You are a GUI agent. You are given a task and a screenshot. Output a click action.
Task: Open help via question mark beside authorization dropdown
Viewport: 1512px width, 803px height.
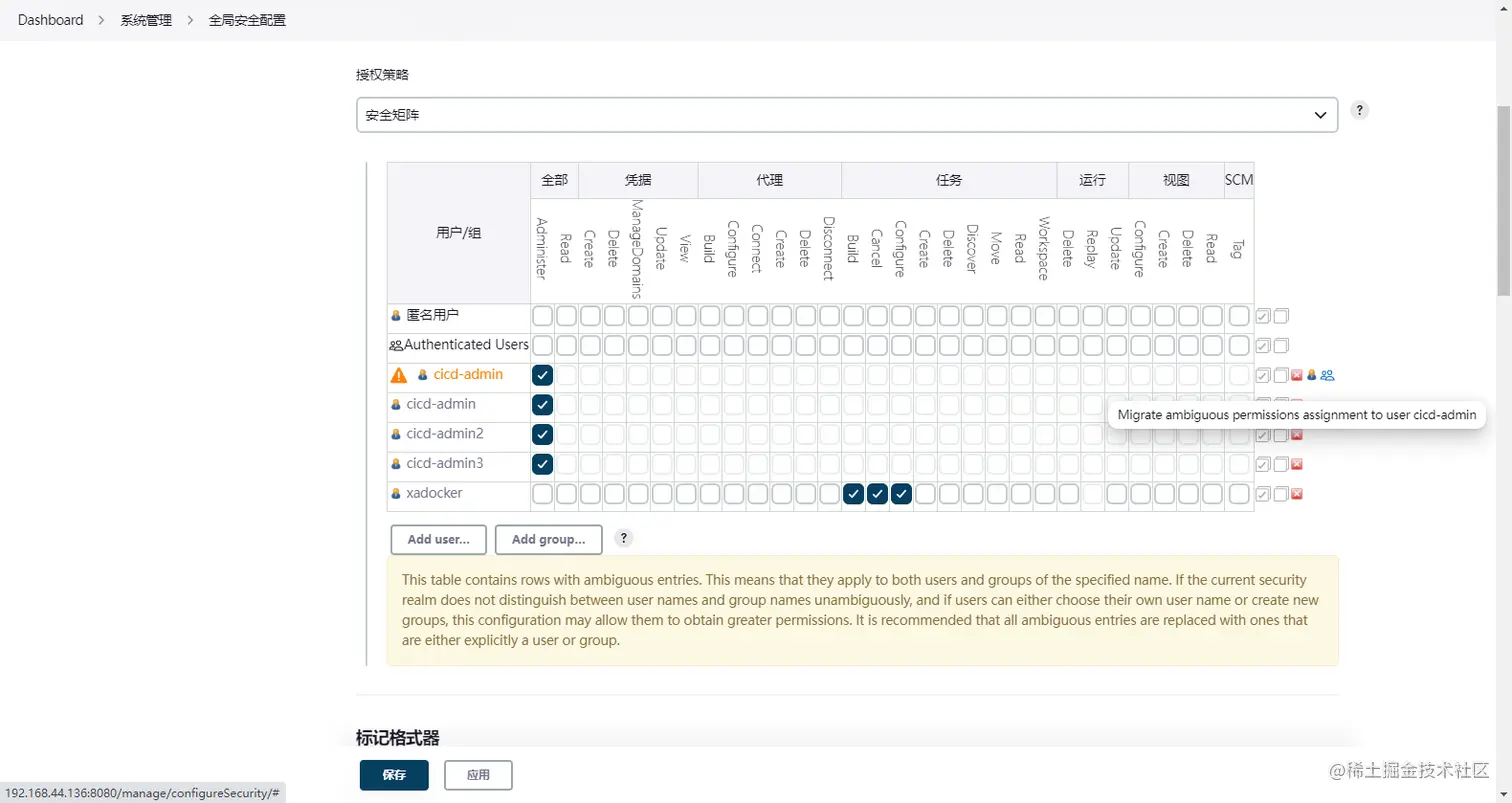[x=1358, y=110]
